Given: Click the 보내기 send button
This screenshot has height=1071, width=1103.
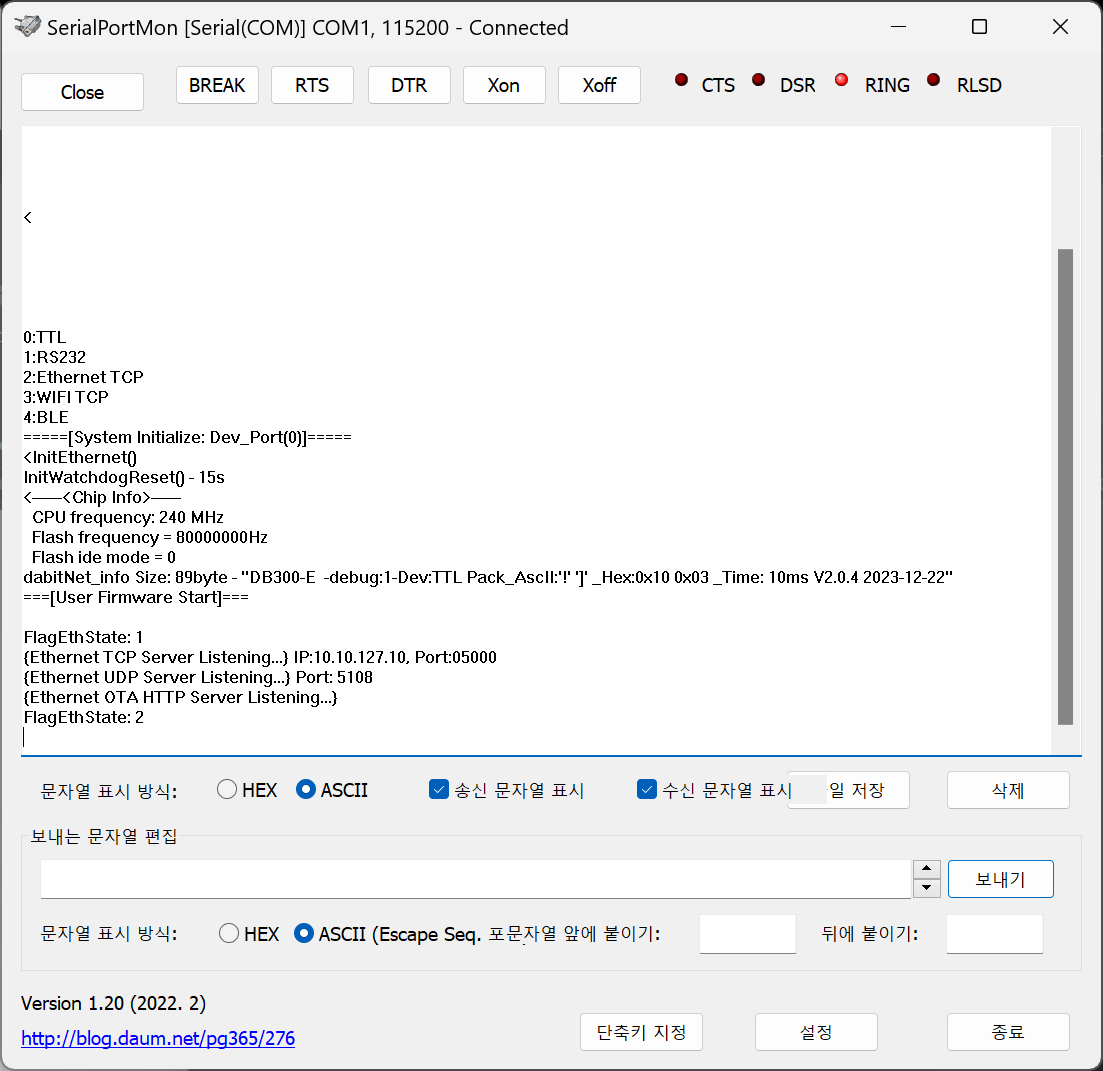Looking at the screenshot, I should [1000, 879].
